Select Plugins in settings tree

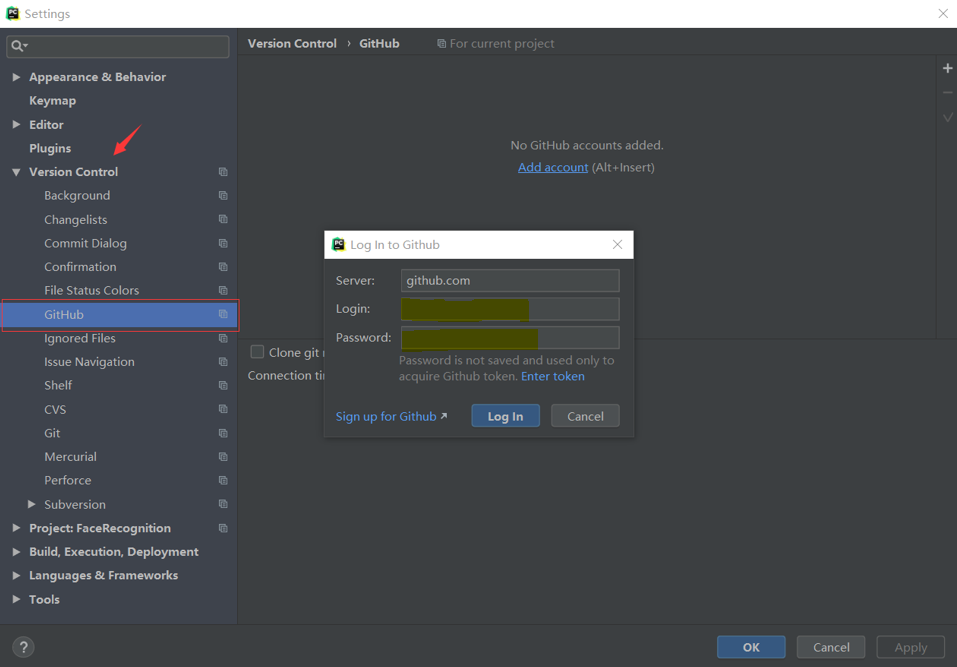tap(50, 148)
